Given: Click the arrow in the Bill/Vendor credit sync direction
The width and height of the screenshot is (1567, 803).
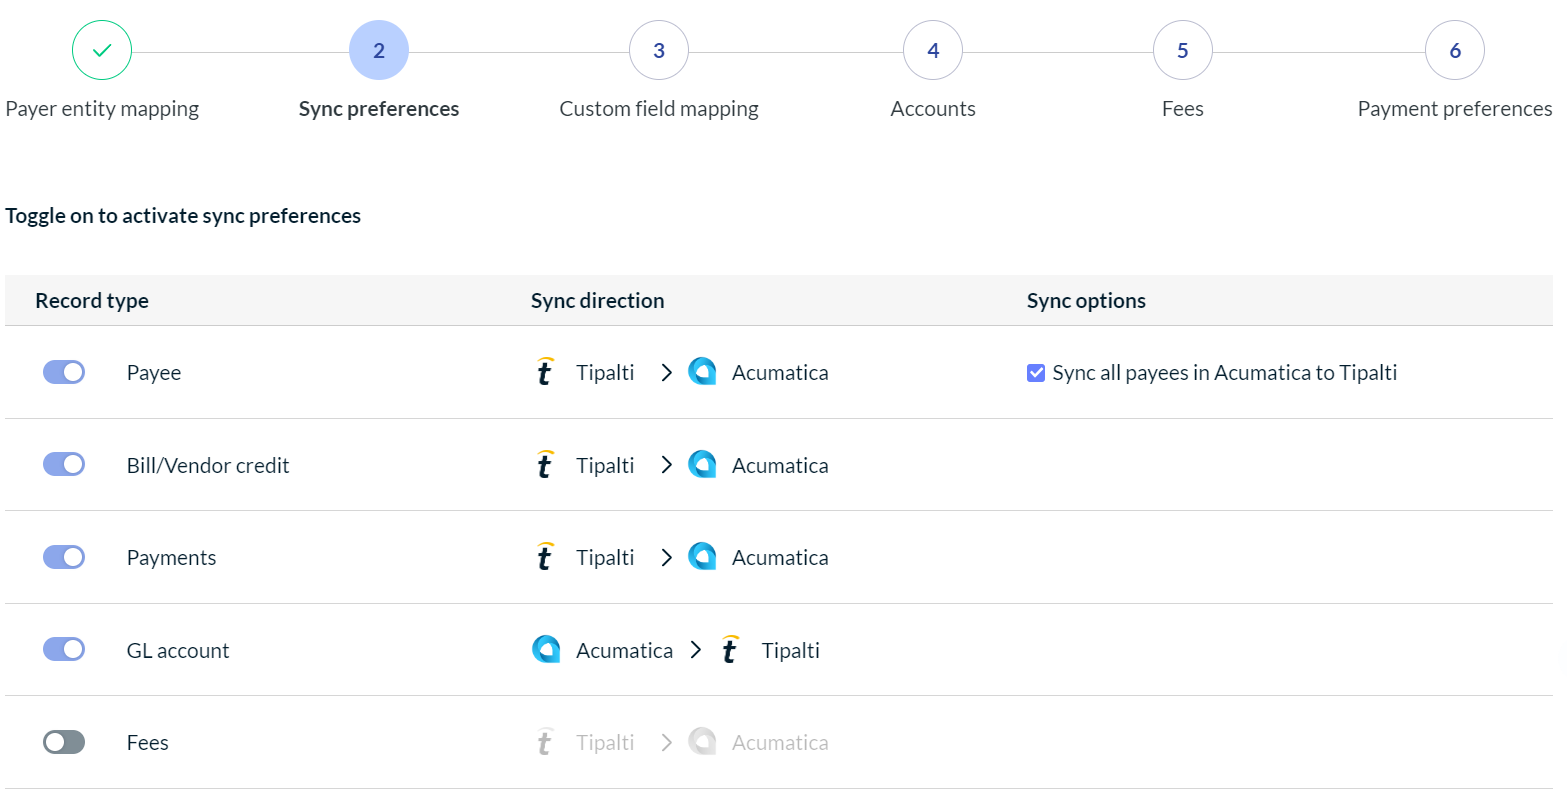Looking at the screenshot, I should click(667, 464).
